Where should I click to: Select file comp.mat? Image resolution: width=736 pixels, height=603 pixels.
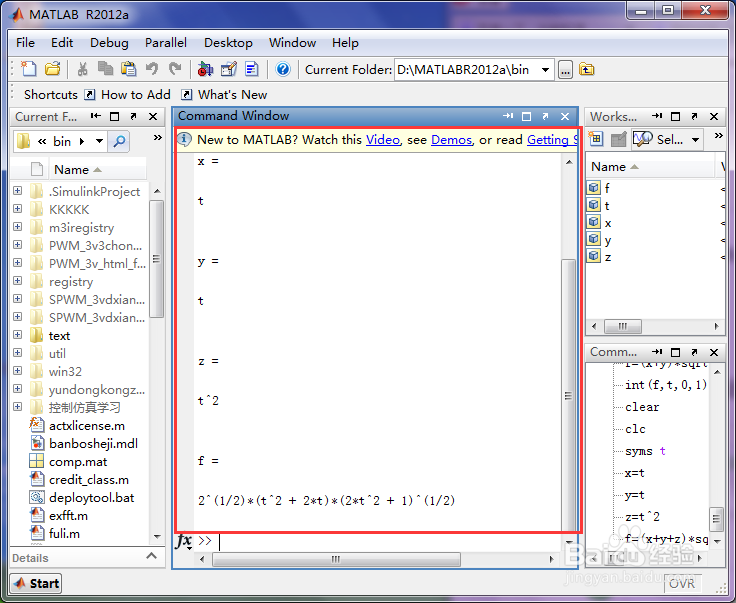click(x=78, y=462)
